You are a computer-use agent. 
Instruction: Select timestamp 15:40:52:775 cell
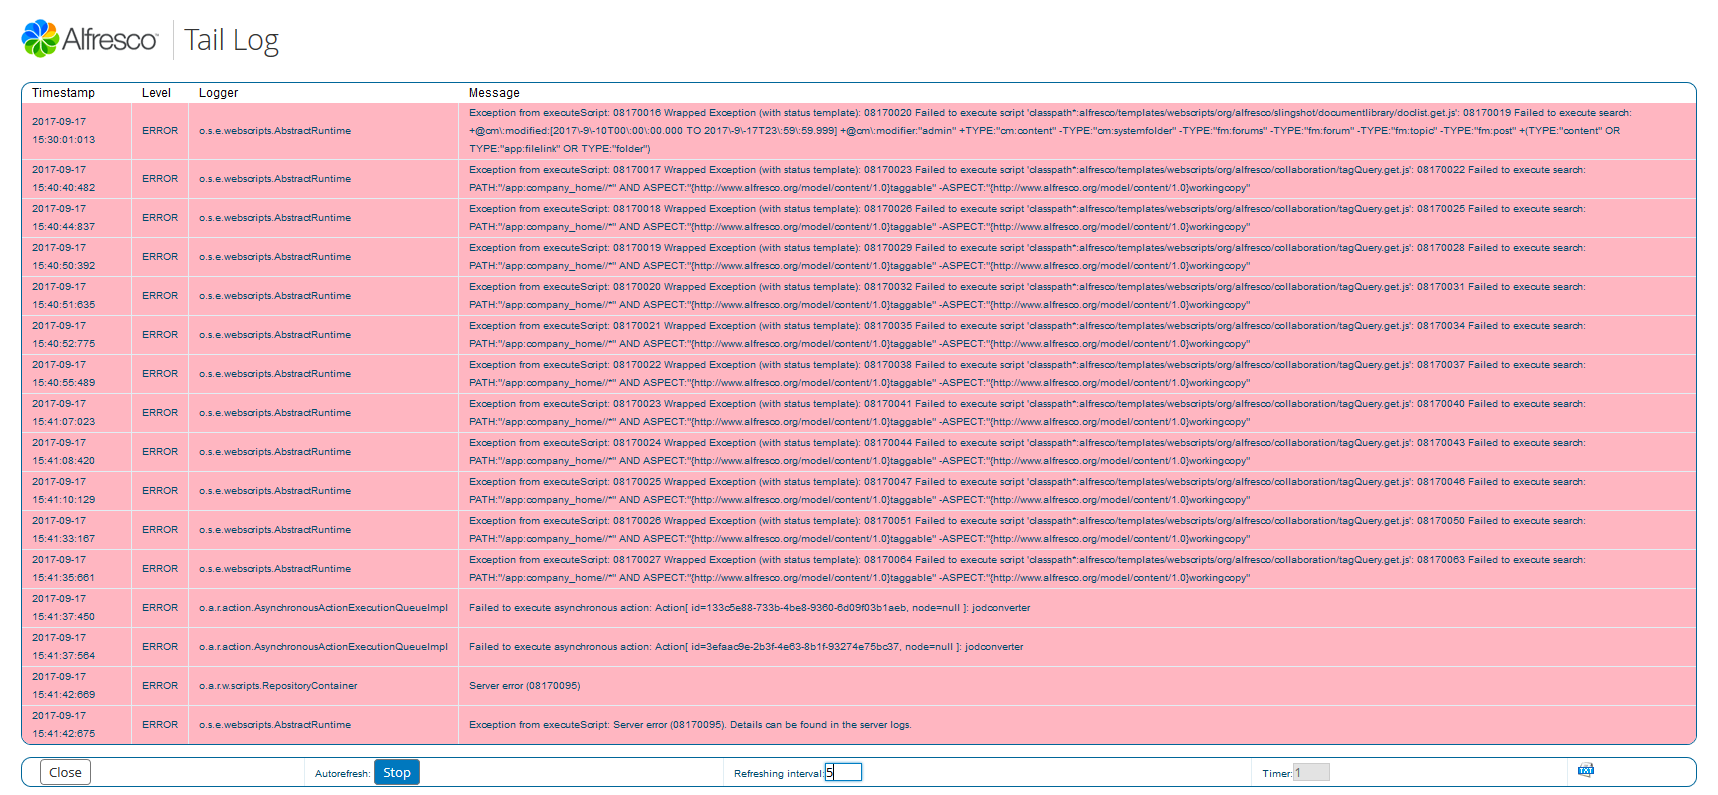coord(77,335)
